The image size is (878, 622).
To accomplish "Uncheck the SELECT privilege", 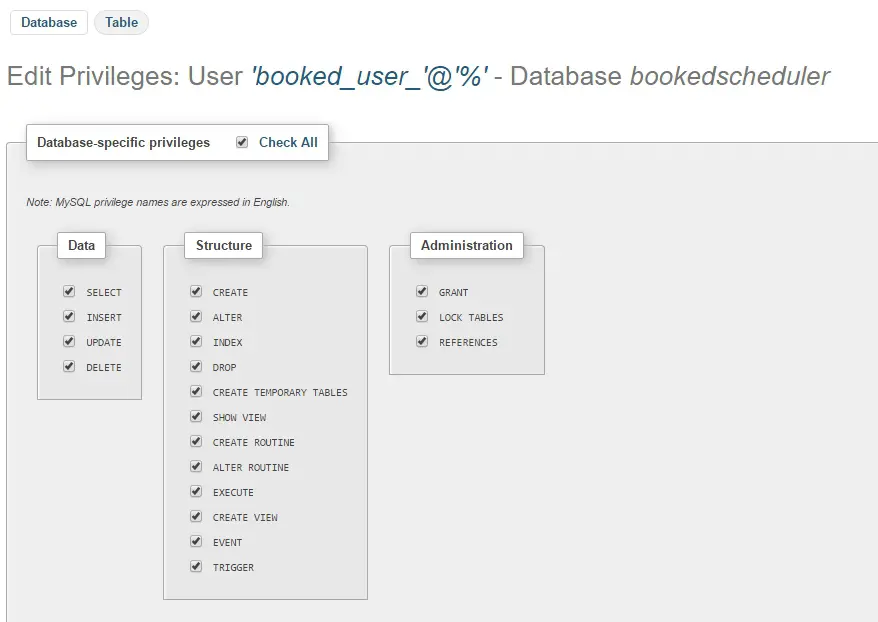I will coord(69,291).
